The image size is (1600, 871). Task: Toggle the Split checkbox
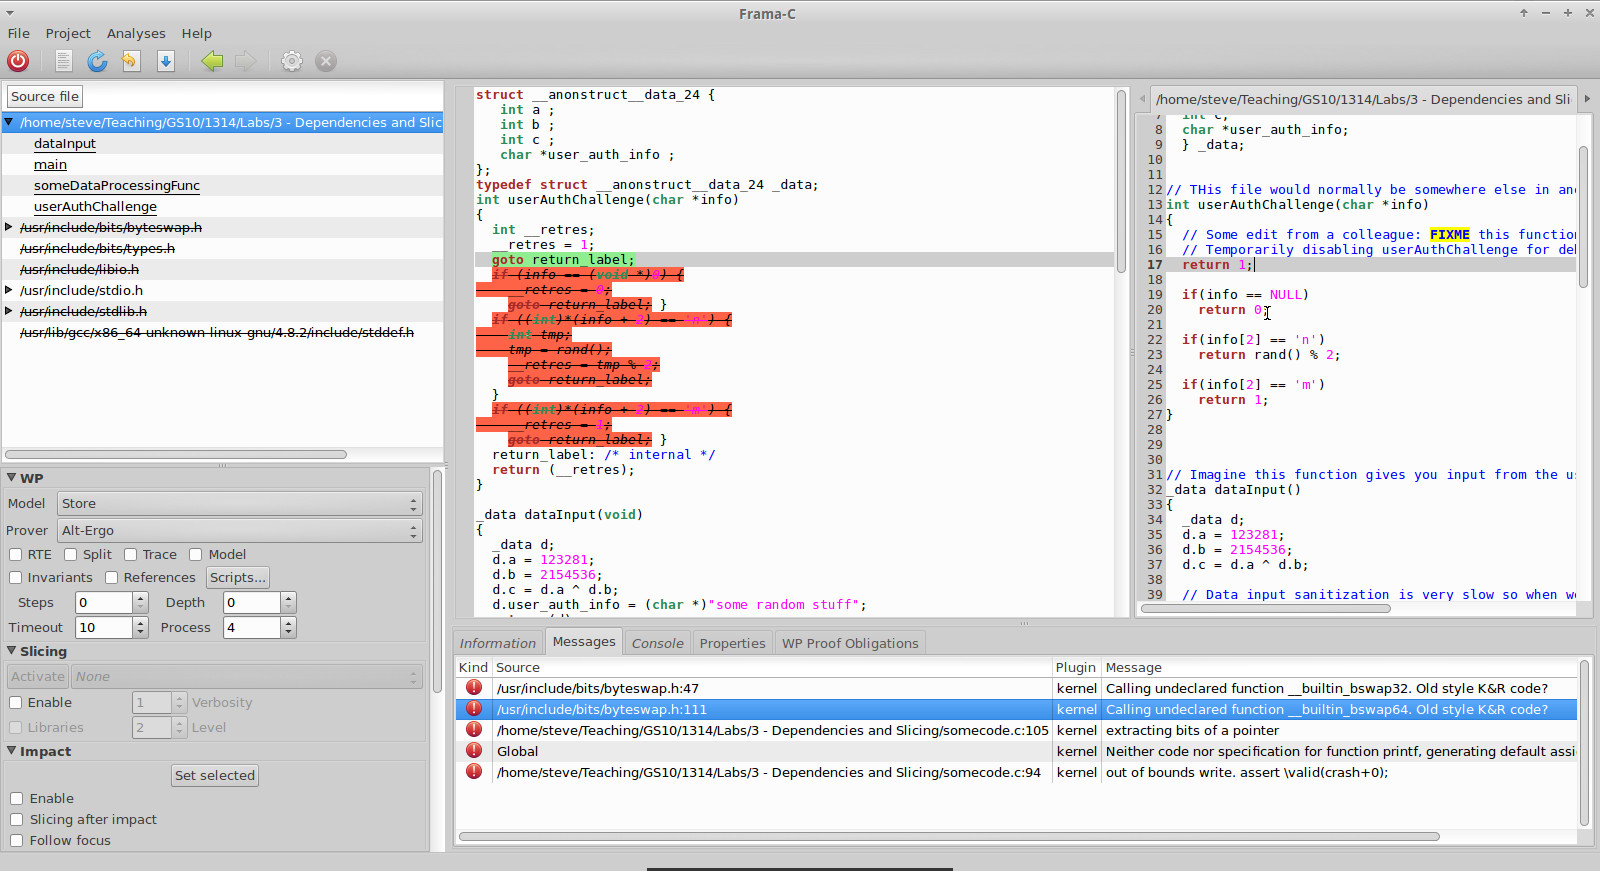pos(71,555)
